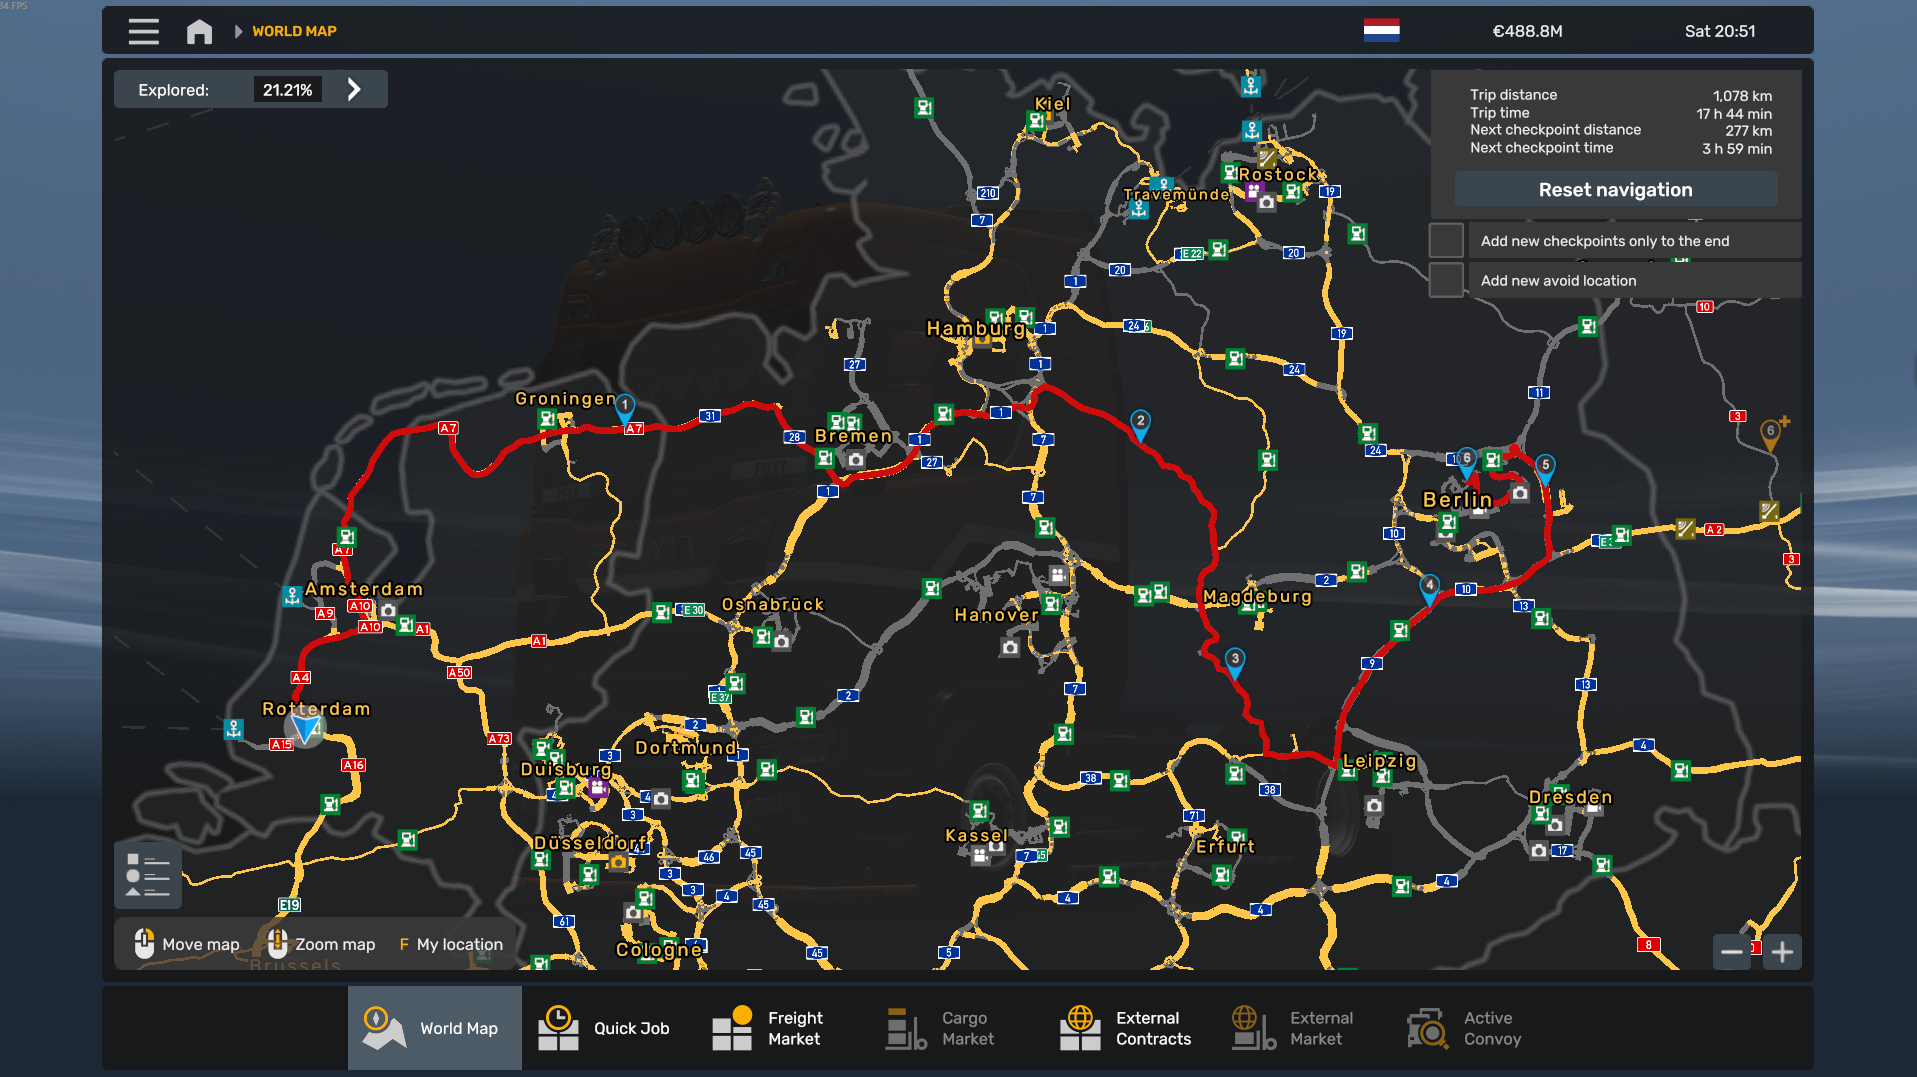
Task: Click the player location arrow at Rotterdam
Action: point(305,727)
